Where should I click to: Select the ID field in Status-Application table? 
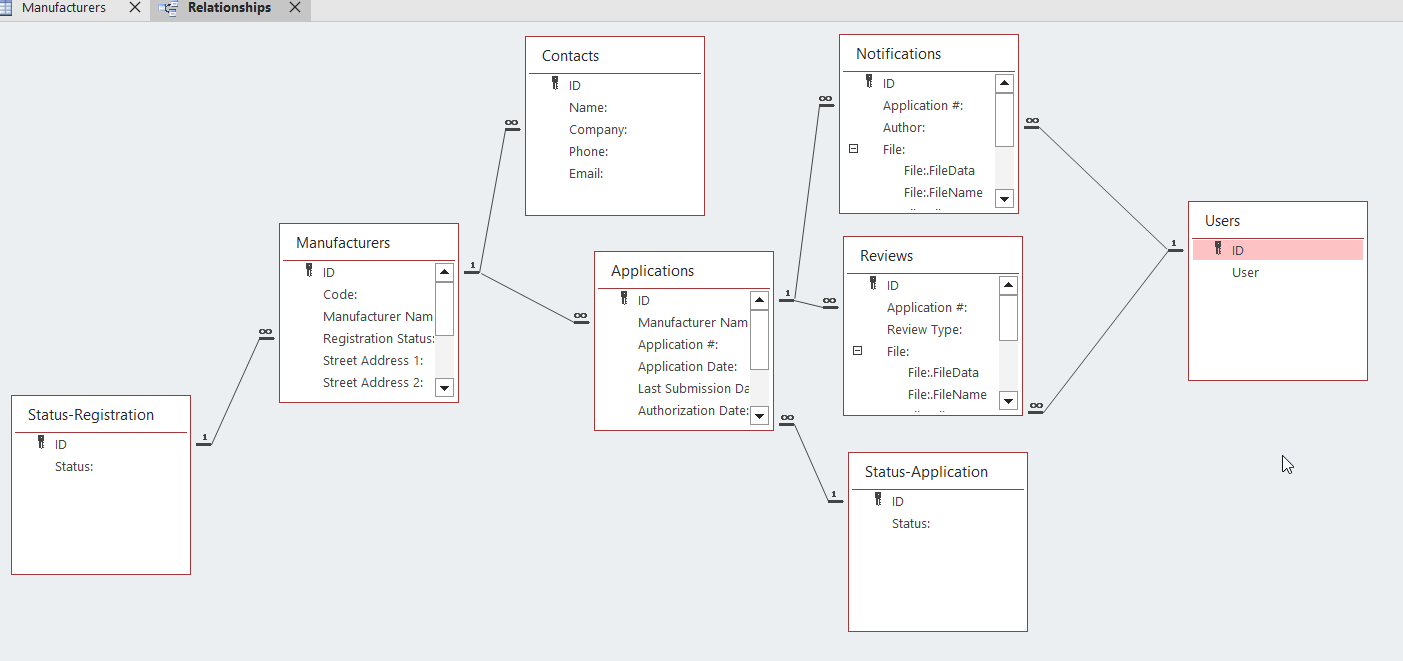coord(898,502)
